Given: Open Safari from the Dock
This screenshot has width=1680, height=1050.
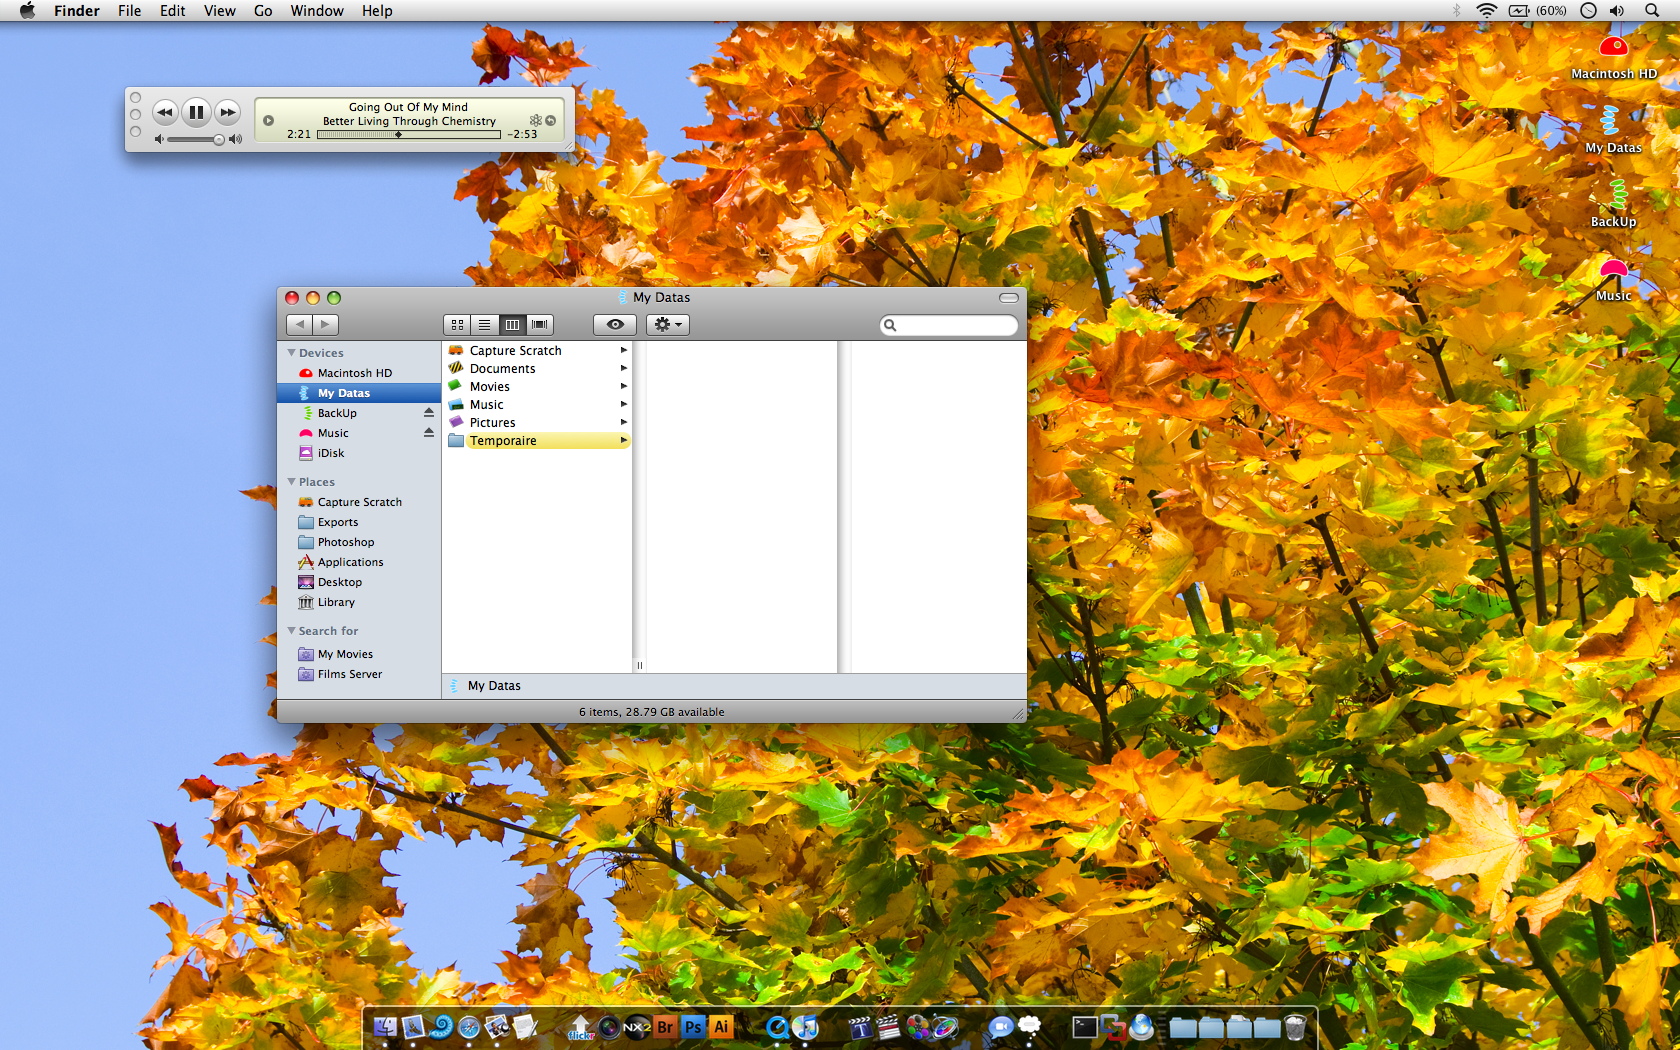Looking at the screenshot, I should (469, 1027).
